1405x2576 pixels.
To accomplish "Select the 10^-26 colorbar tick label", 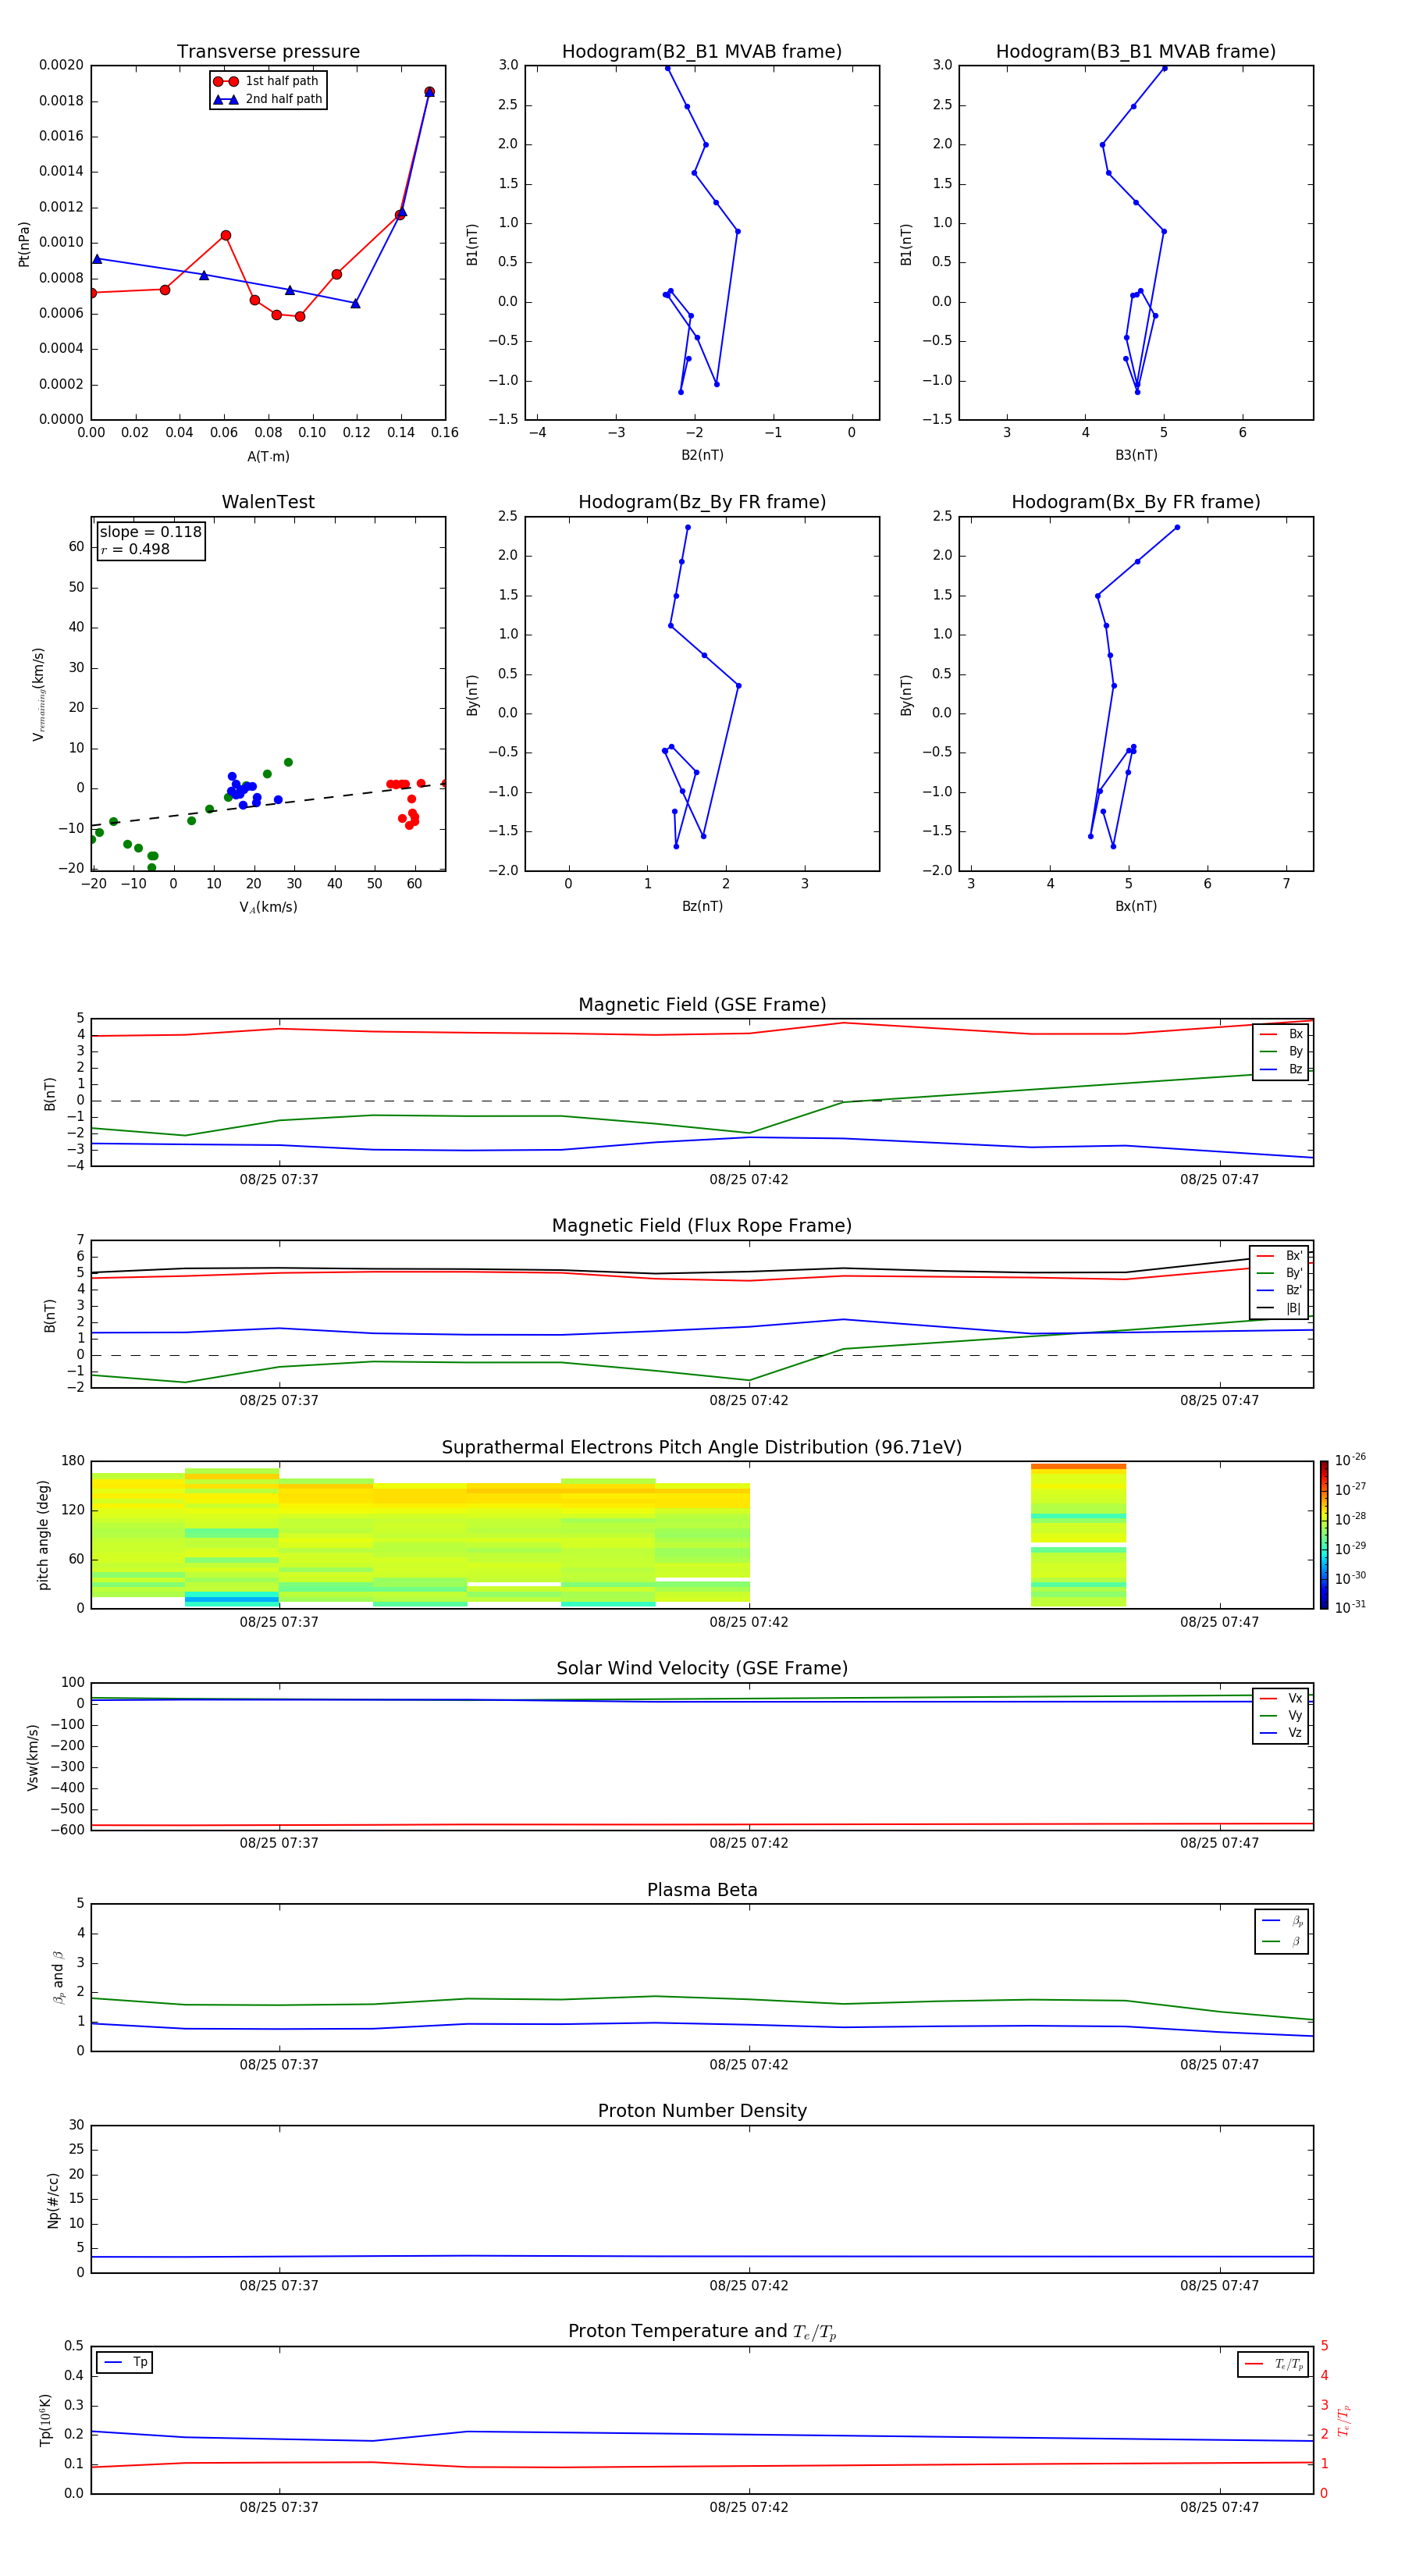I will coord(1350,1460).
